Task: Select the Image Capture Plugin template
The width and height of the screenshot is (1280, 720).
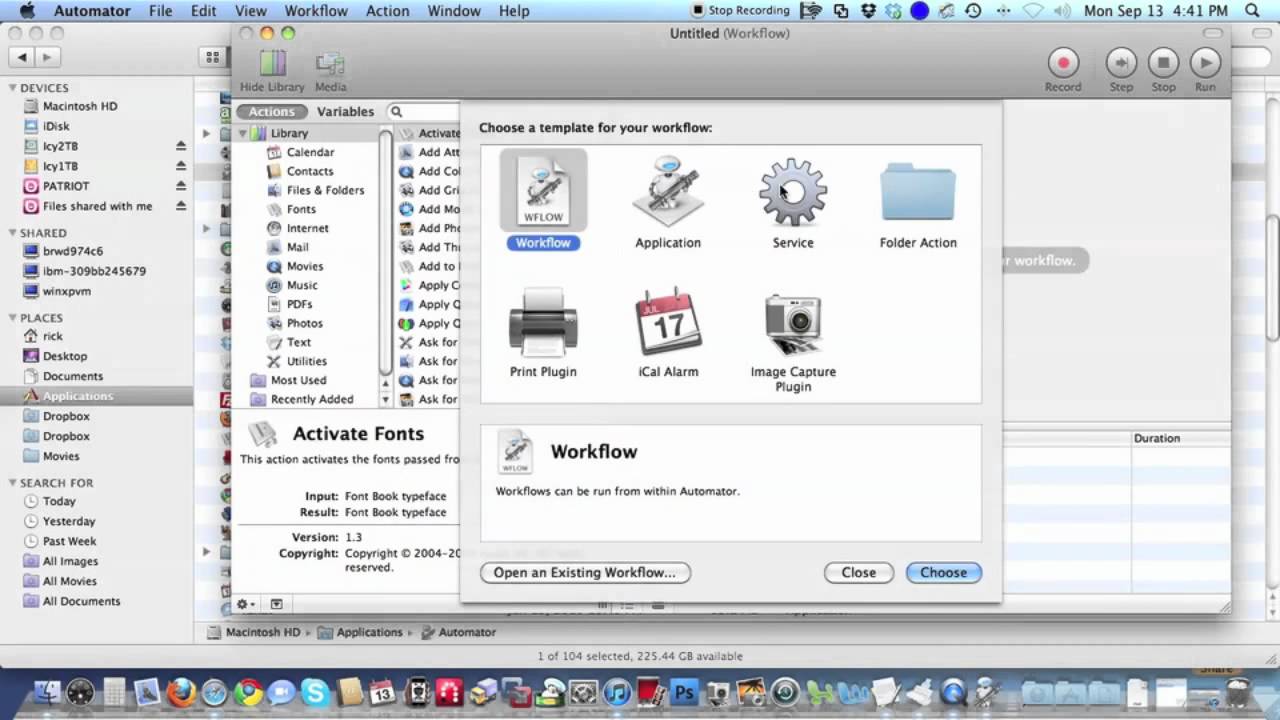Action: (793, 324)
